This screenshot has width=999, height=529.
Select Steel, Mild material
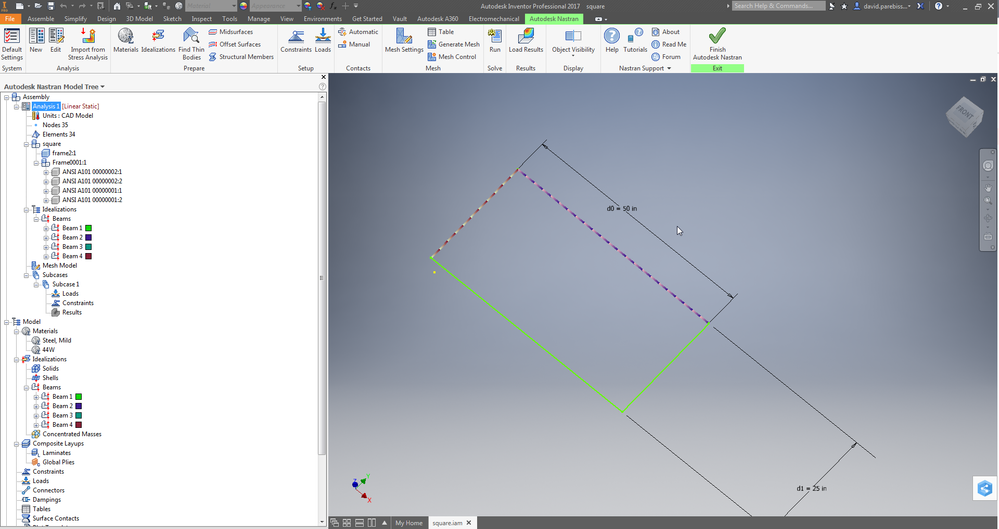[x=56, y=340]
